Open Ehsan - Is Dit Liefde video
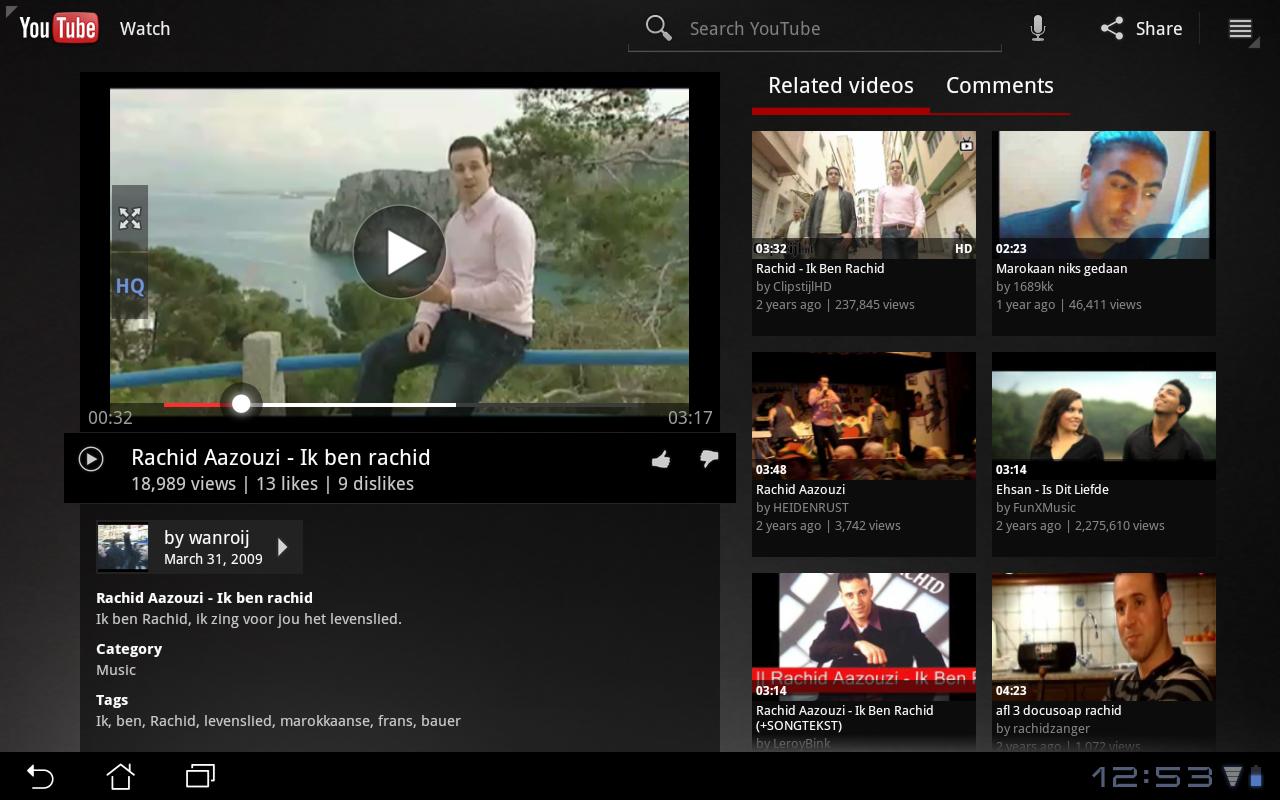This screenshot has width=1280, height=800. (x=1103, y=416)
